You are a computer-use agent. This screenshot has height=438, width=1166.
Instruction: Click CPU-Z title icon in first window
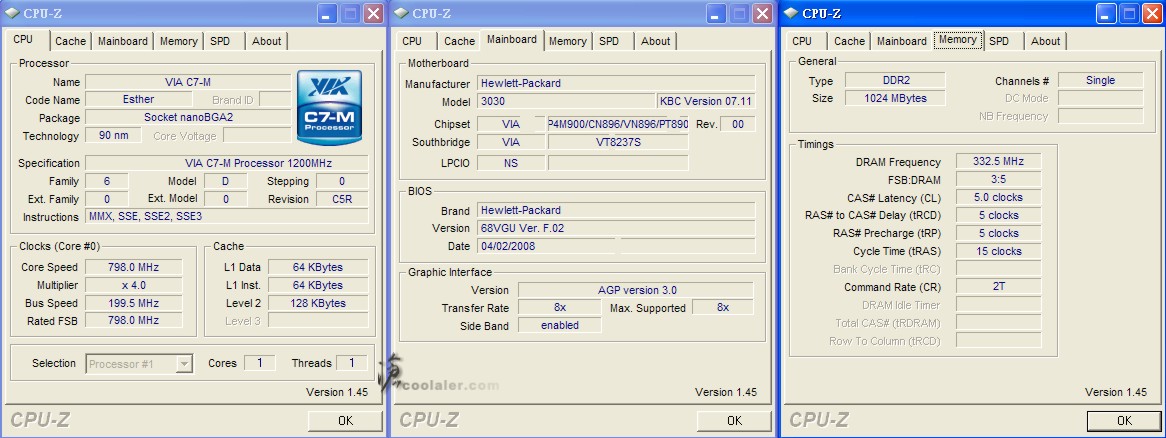click(x=13, y=13)
